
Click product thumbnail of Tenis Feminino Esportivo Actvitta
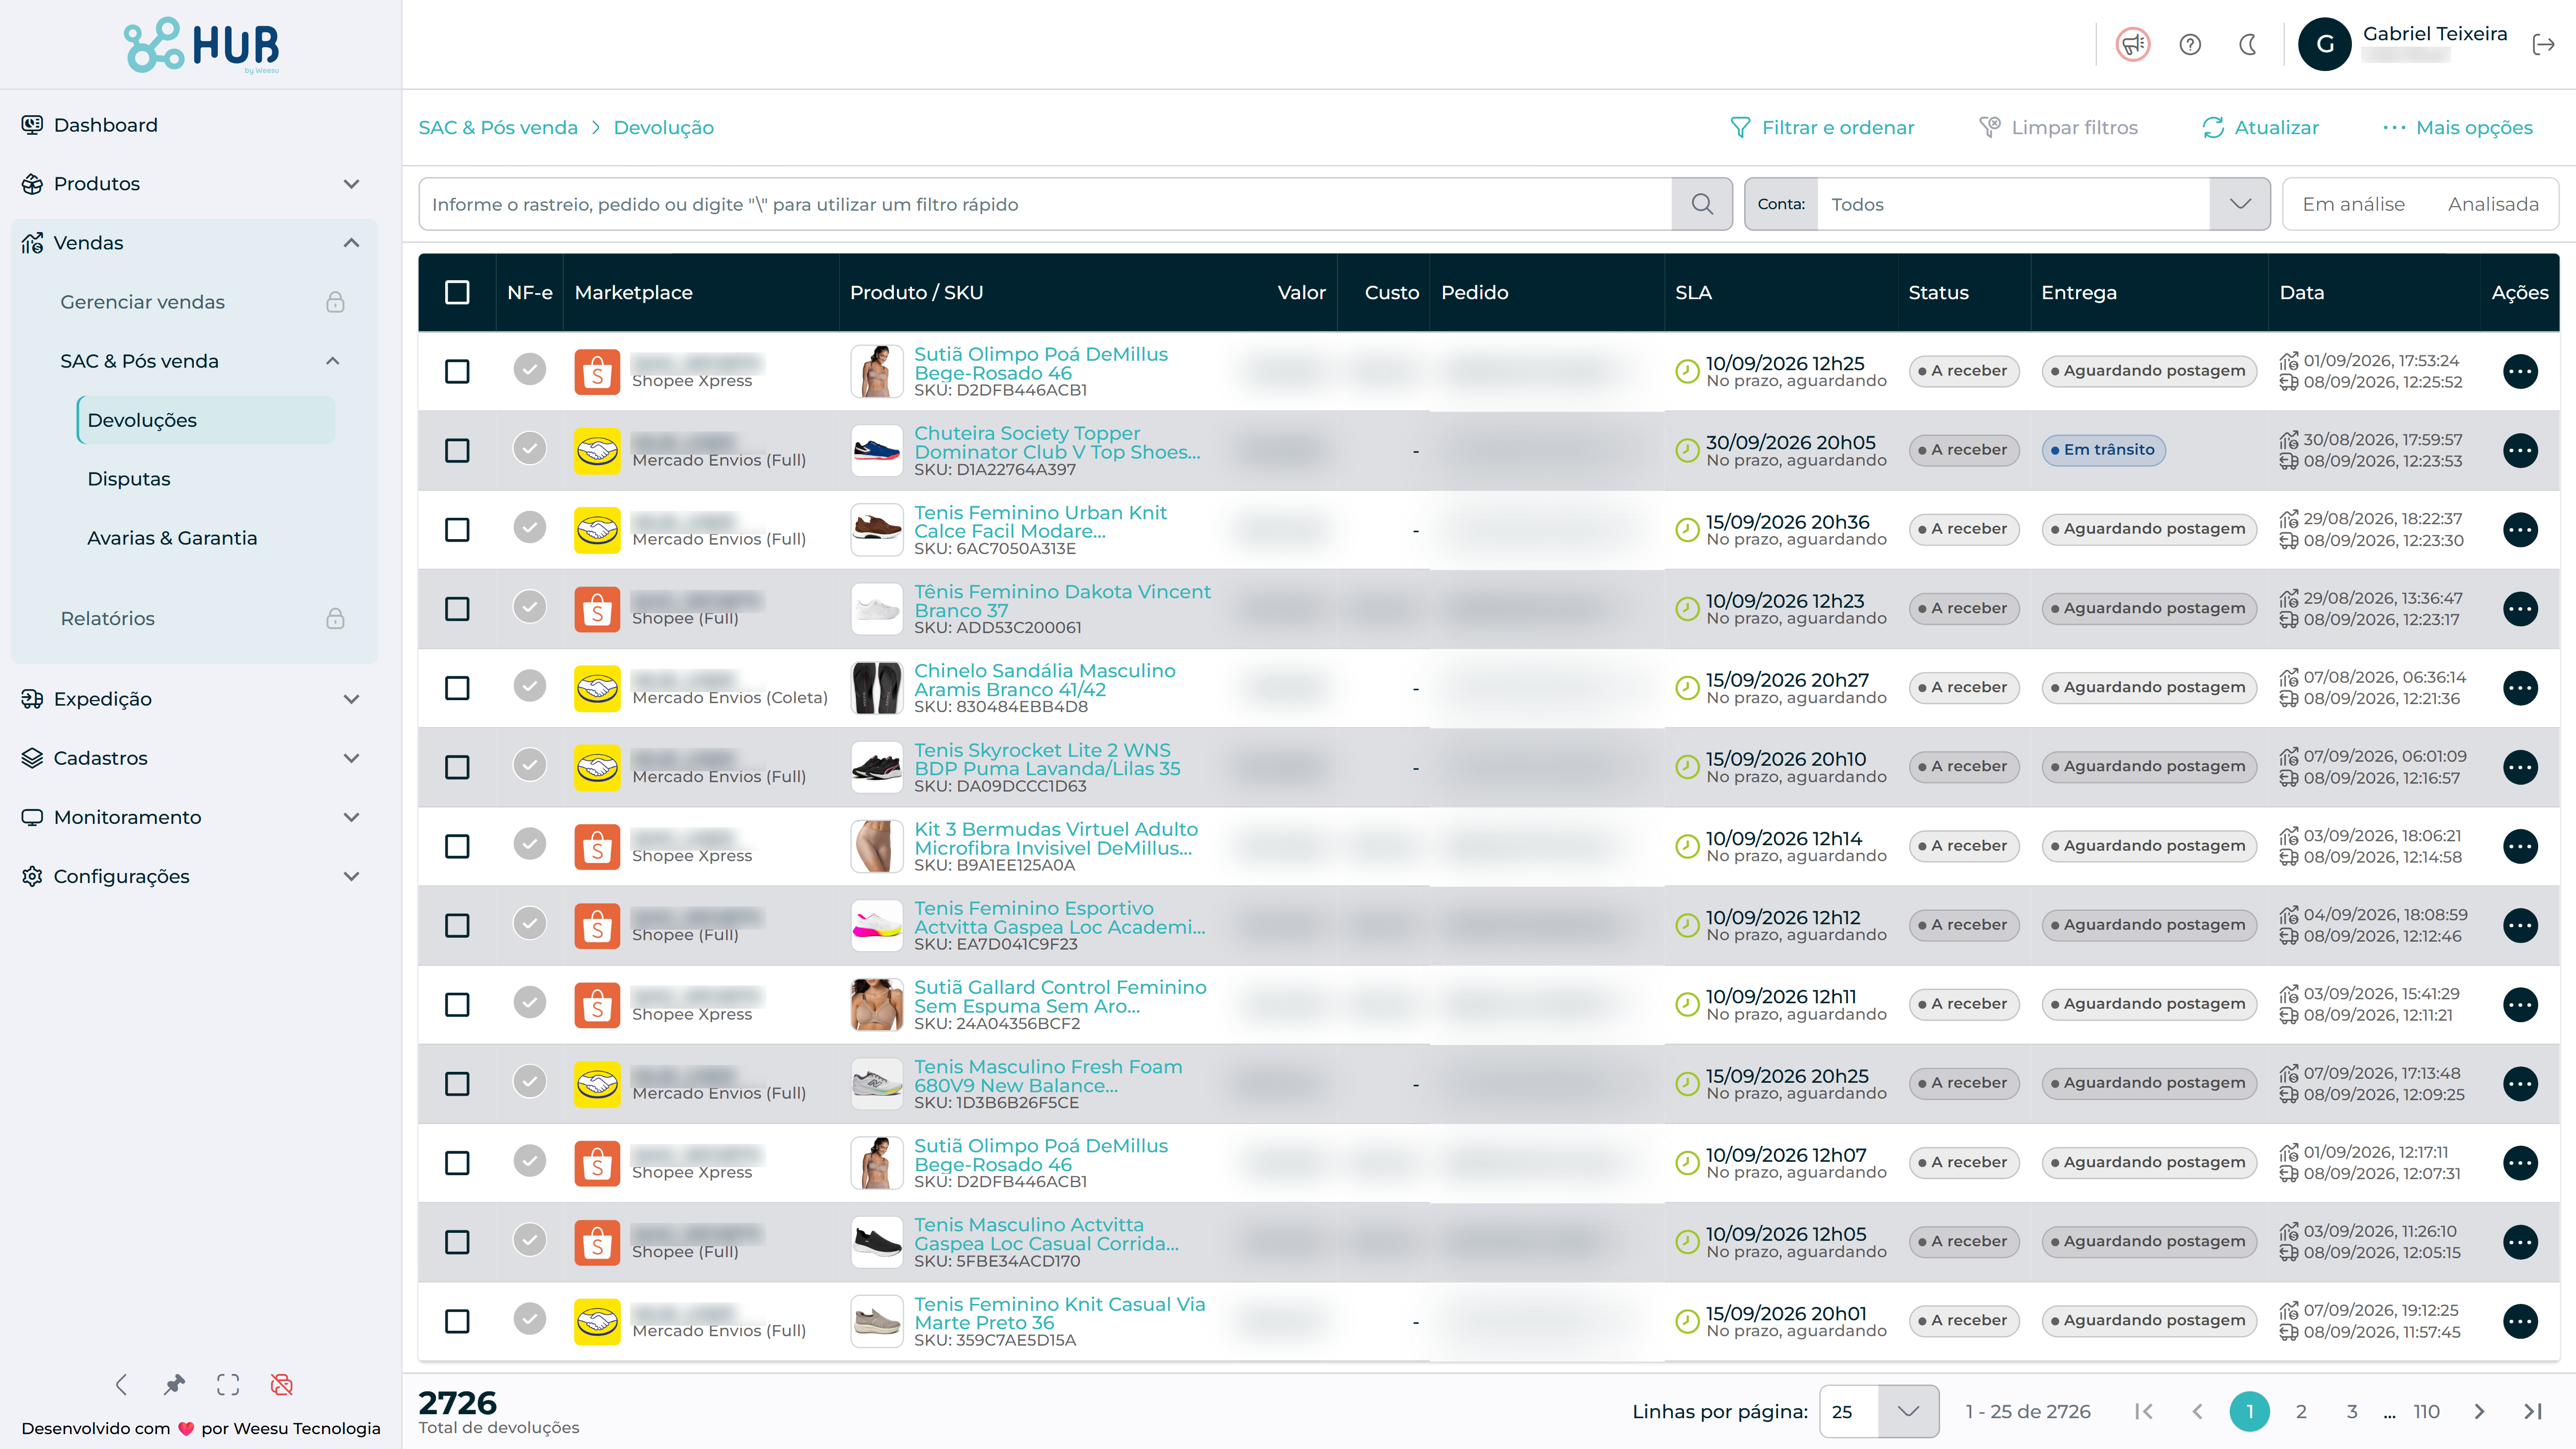click(876, 926)
